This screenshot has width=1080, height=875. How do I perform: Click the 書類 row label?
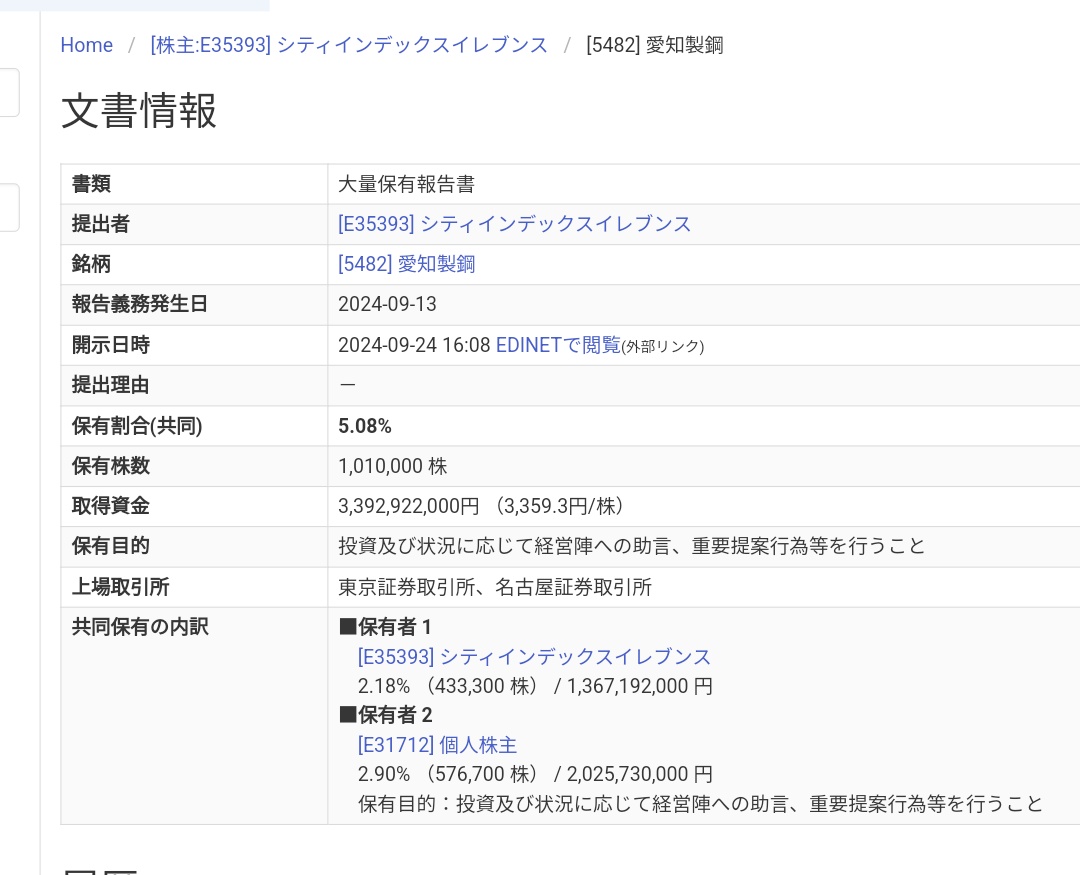click(92, 184)
